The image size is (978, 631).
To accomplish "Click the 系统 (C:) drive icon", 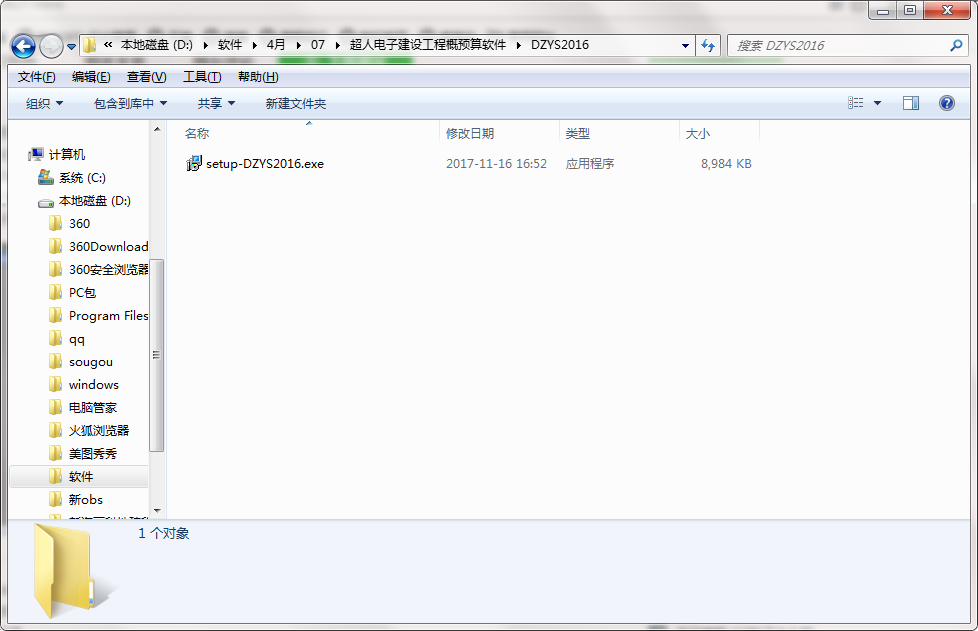I will pyautogui.click(x=46, y=177).
